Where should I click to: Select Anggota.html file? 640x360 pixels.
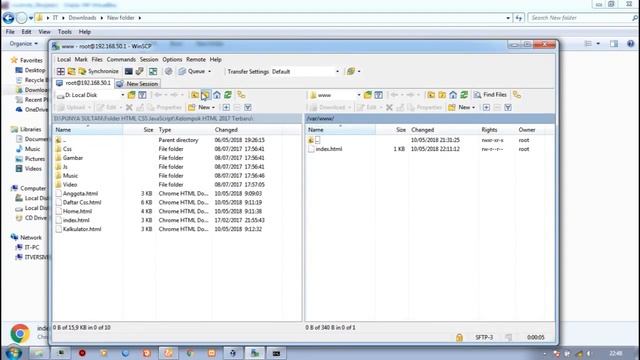click(80, 193)
